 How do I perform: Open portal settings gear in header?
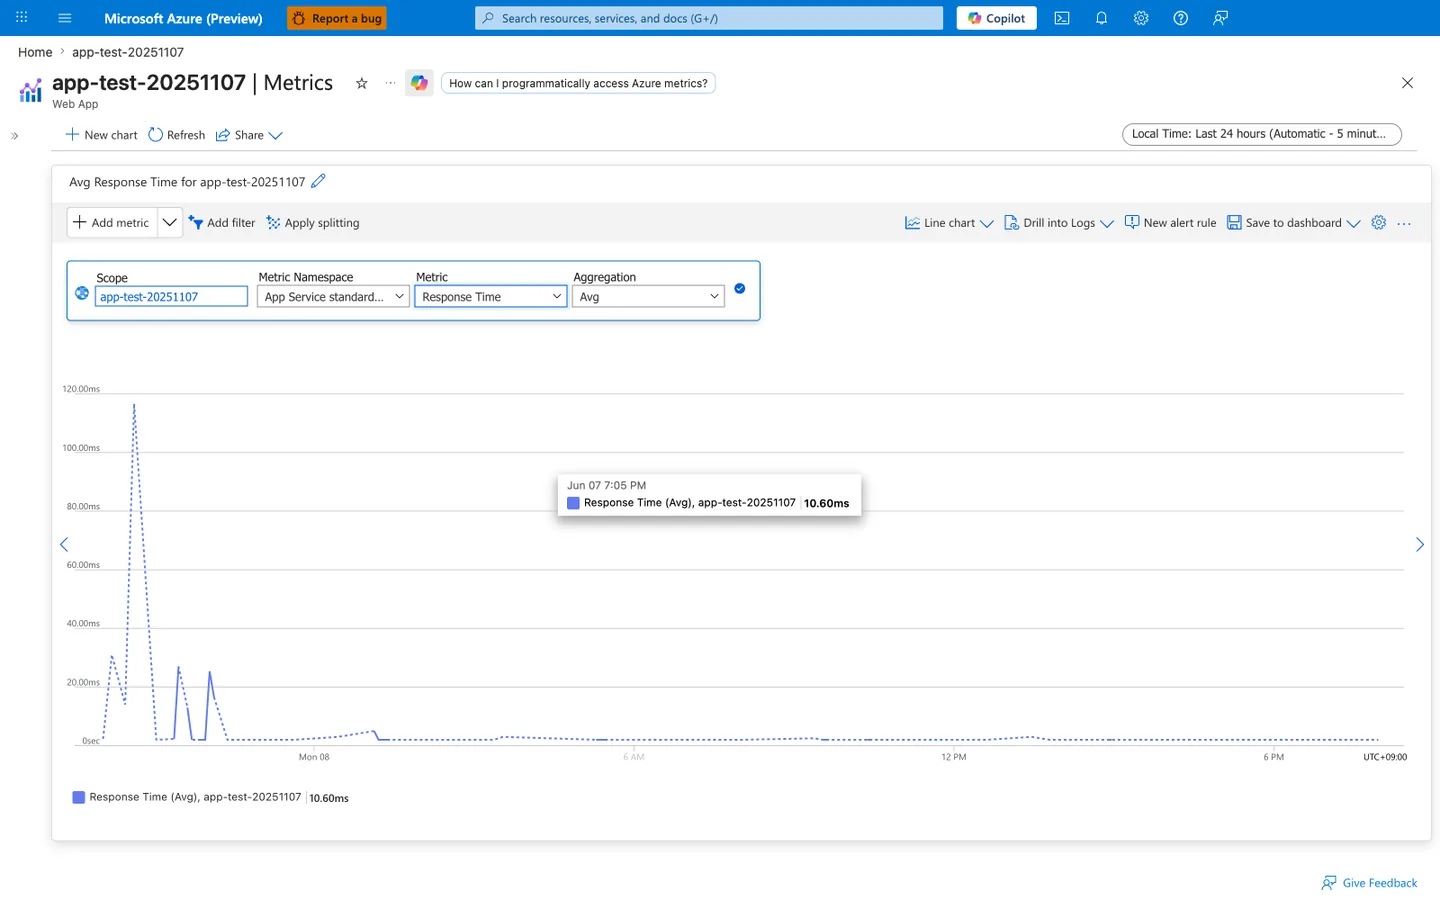tap(1141, 18)
